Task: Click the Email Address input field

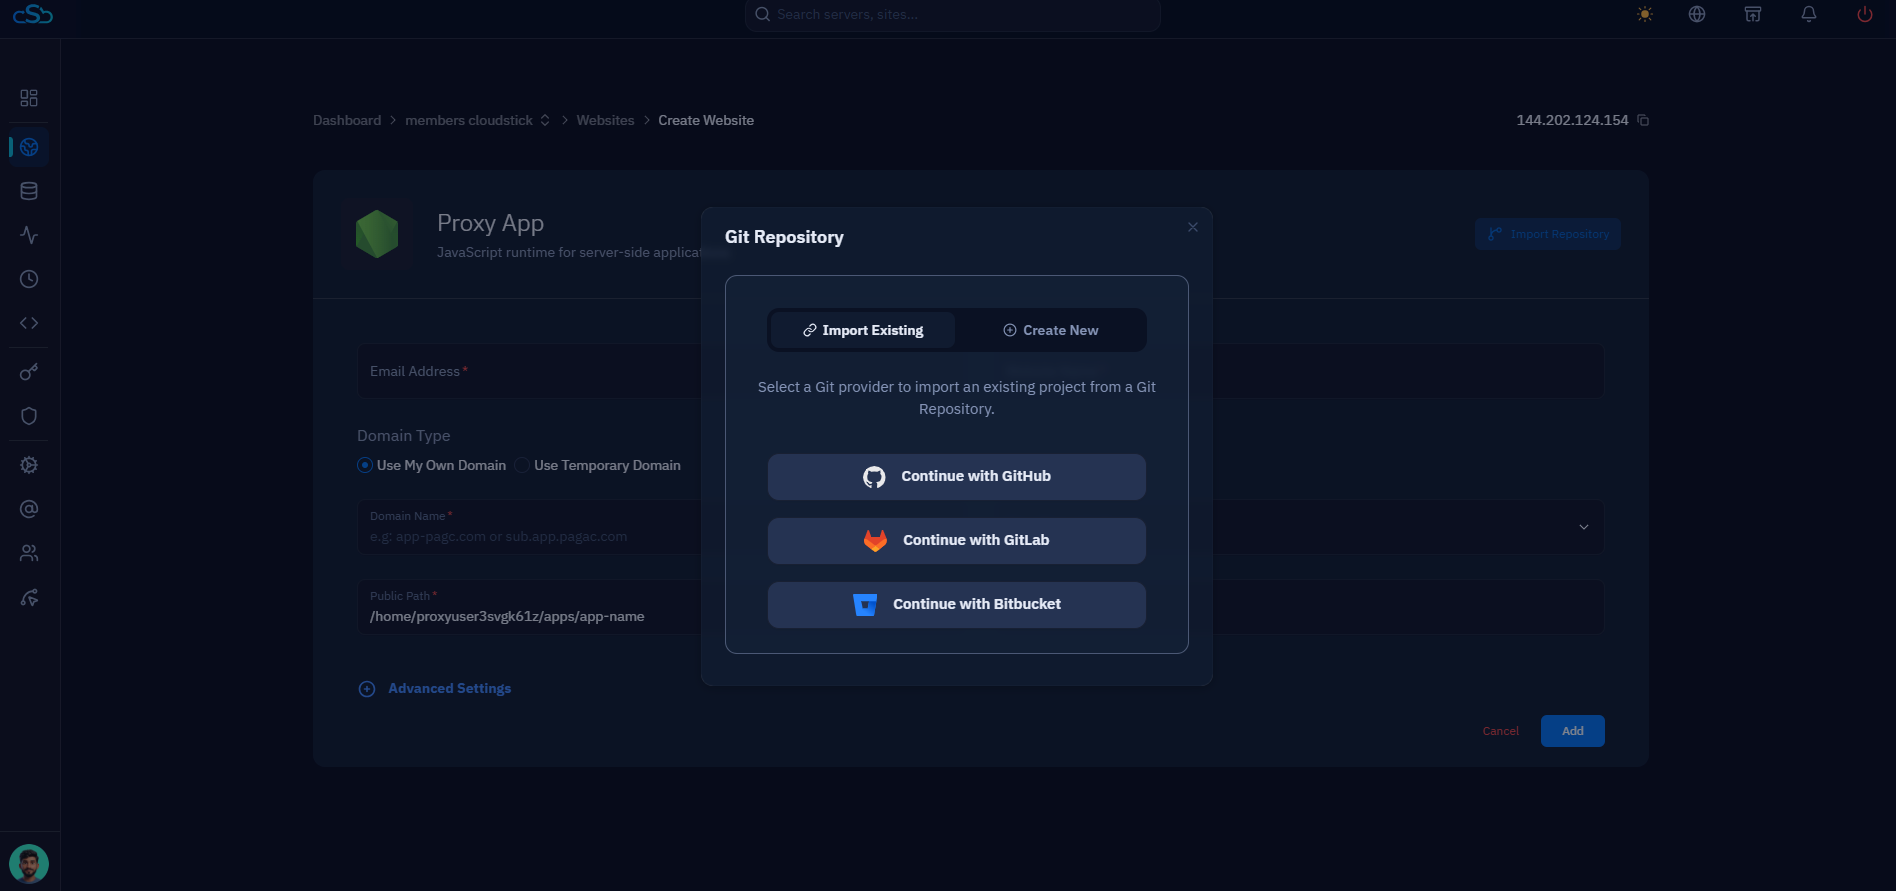Action: [530, 371]
